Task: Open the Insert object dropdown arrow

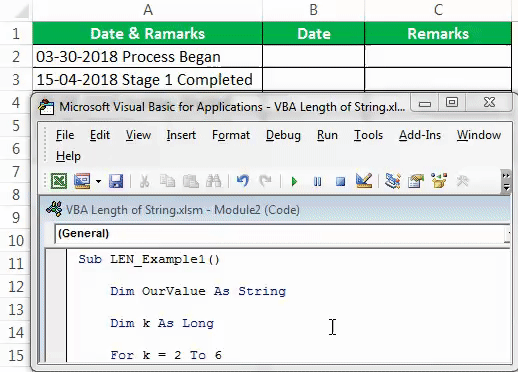Action: point(98,181)
